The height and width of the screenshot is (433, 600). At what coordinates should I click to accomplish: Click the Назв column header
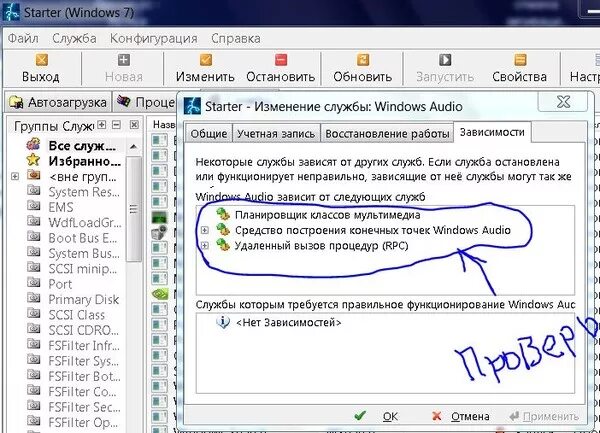(163, 124)
